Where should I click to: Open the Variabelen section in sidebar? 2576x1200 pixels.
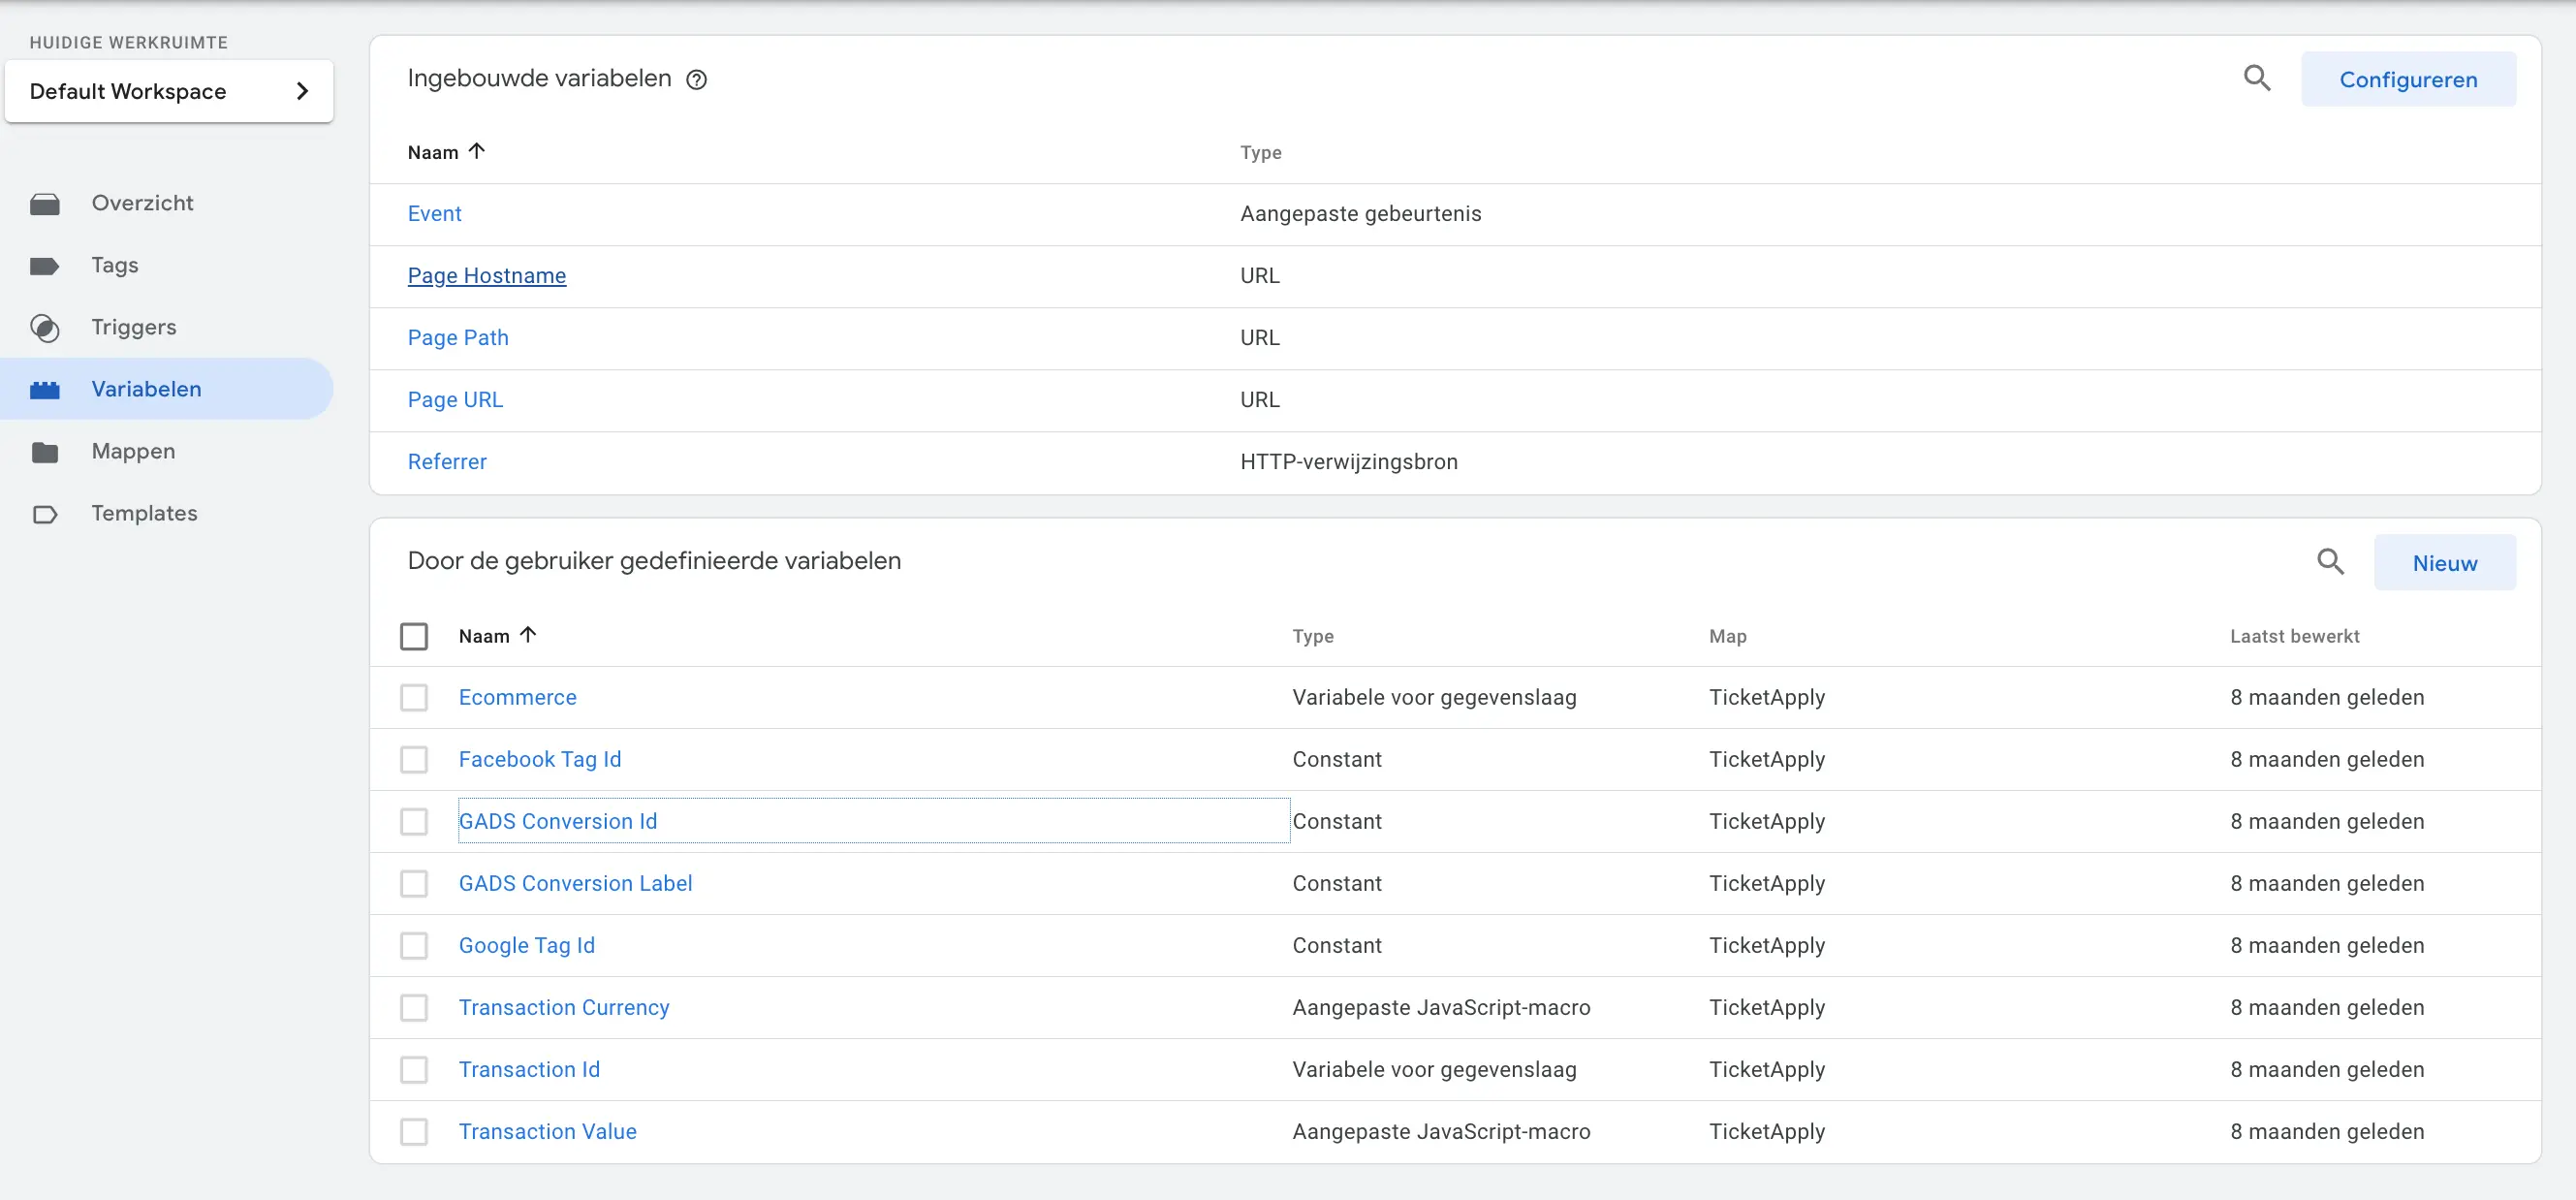(x=146, y=389)
